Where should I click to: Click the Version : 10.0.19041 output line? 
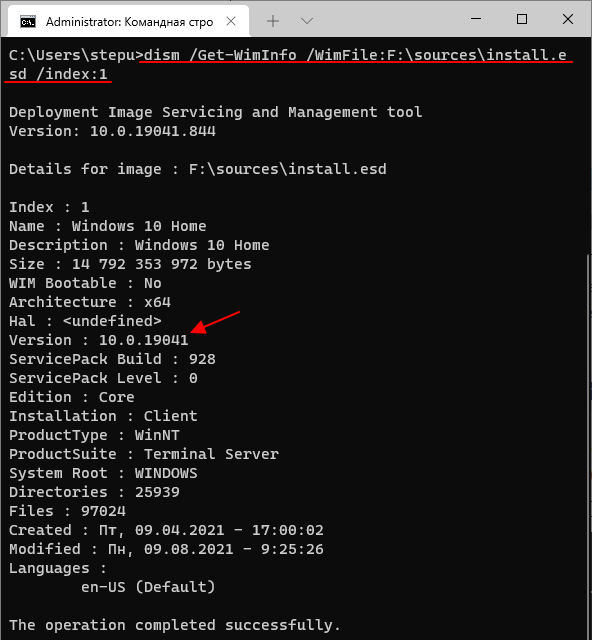point(99,340)
